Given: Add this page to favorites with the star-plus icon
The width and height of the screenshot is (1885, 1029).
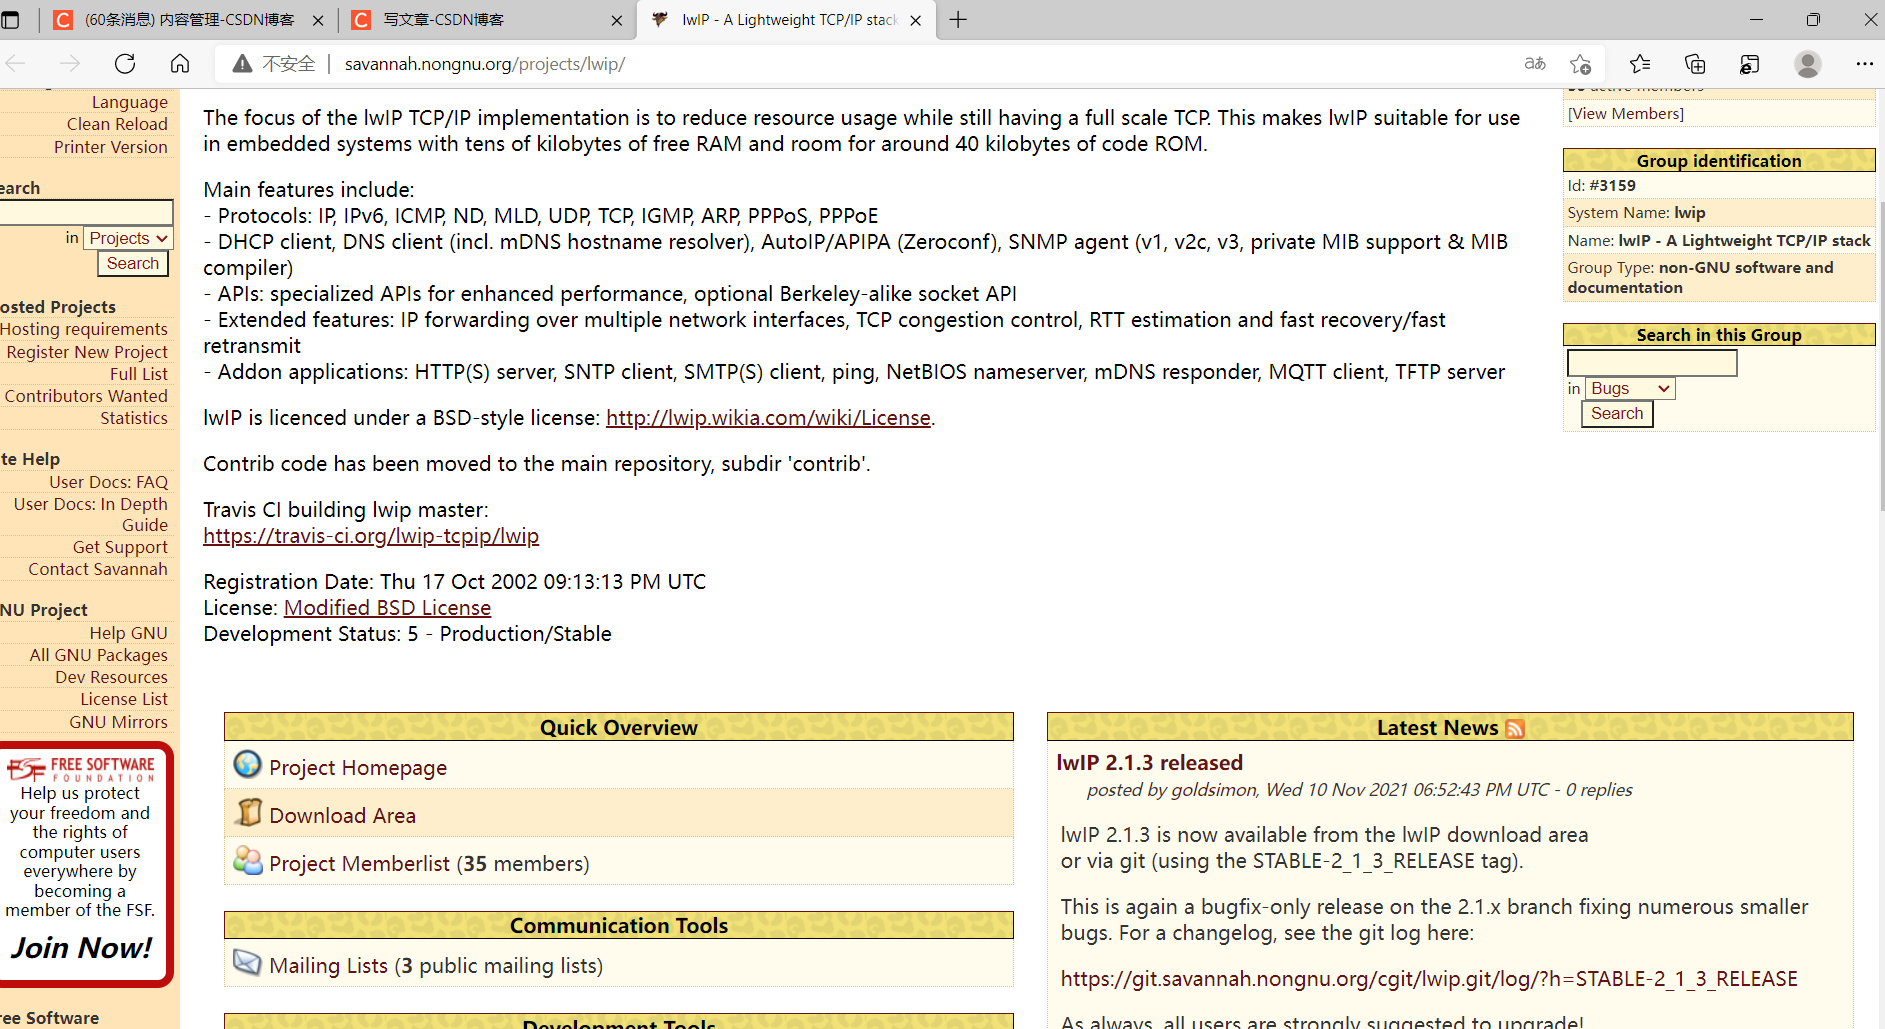Looking at the screenshot, I should click(x=1580, y=64).
